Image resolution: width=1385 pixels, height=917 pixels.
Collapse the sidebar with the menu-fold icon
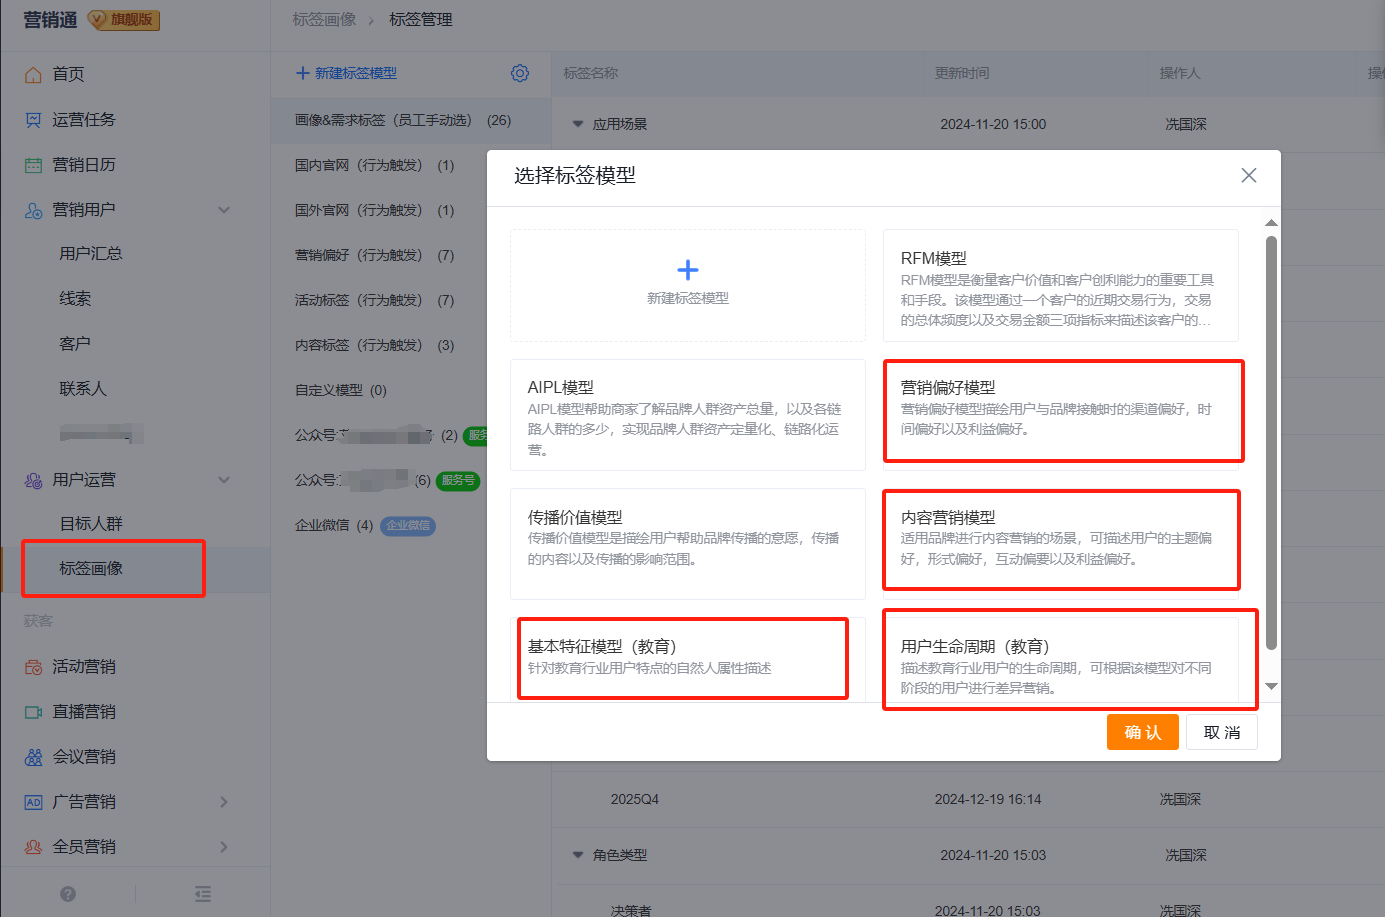pos(203,894)
